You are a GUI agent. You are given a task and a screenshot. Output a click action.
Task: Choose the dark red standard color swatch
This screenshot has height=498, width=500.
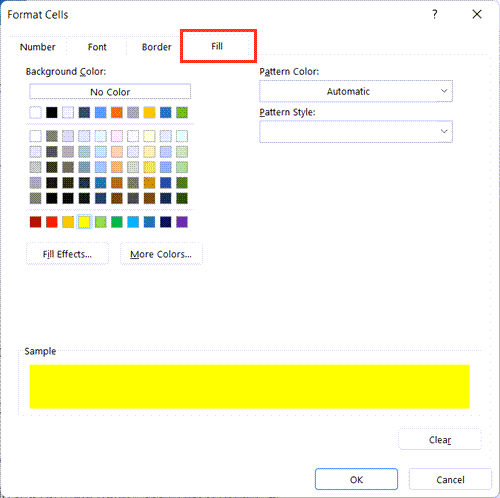tap(35, 222)
